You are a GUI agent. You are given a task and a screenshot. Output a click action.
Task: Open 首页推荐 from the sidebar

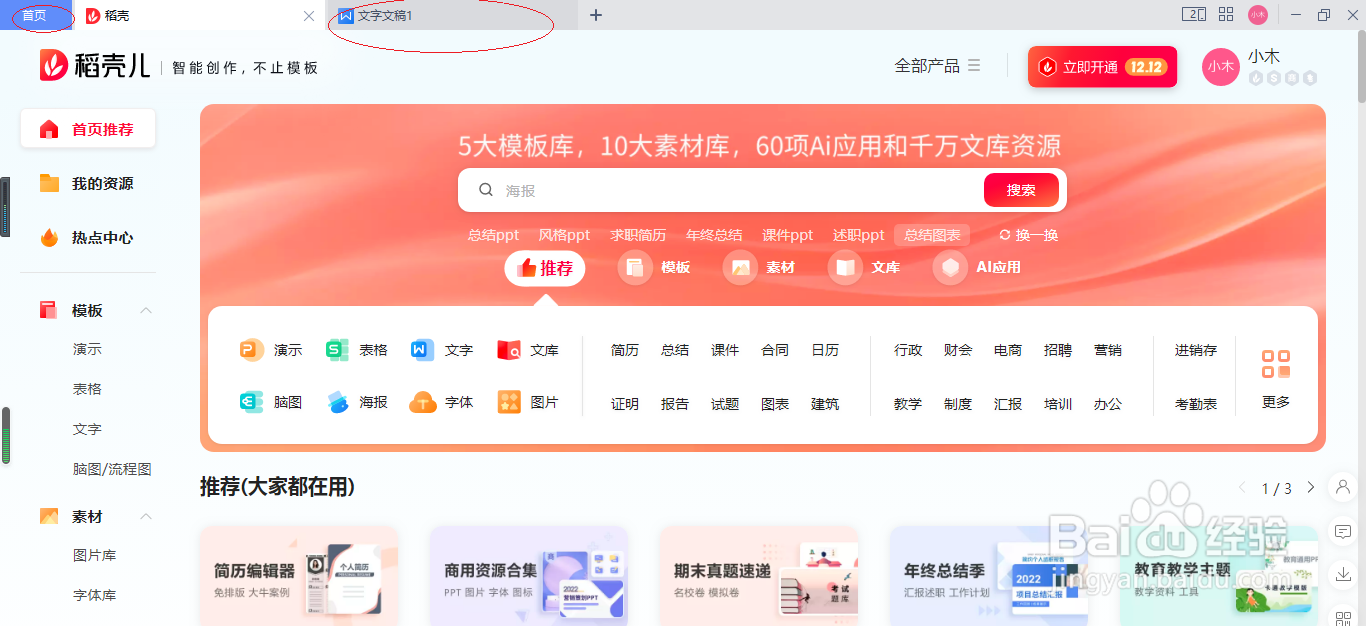88,128
